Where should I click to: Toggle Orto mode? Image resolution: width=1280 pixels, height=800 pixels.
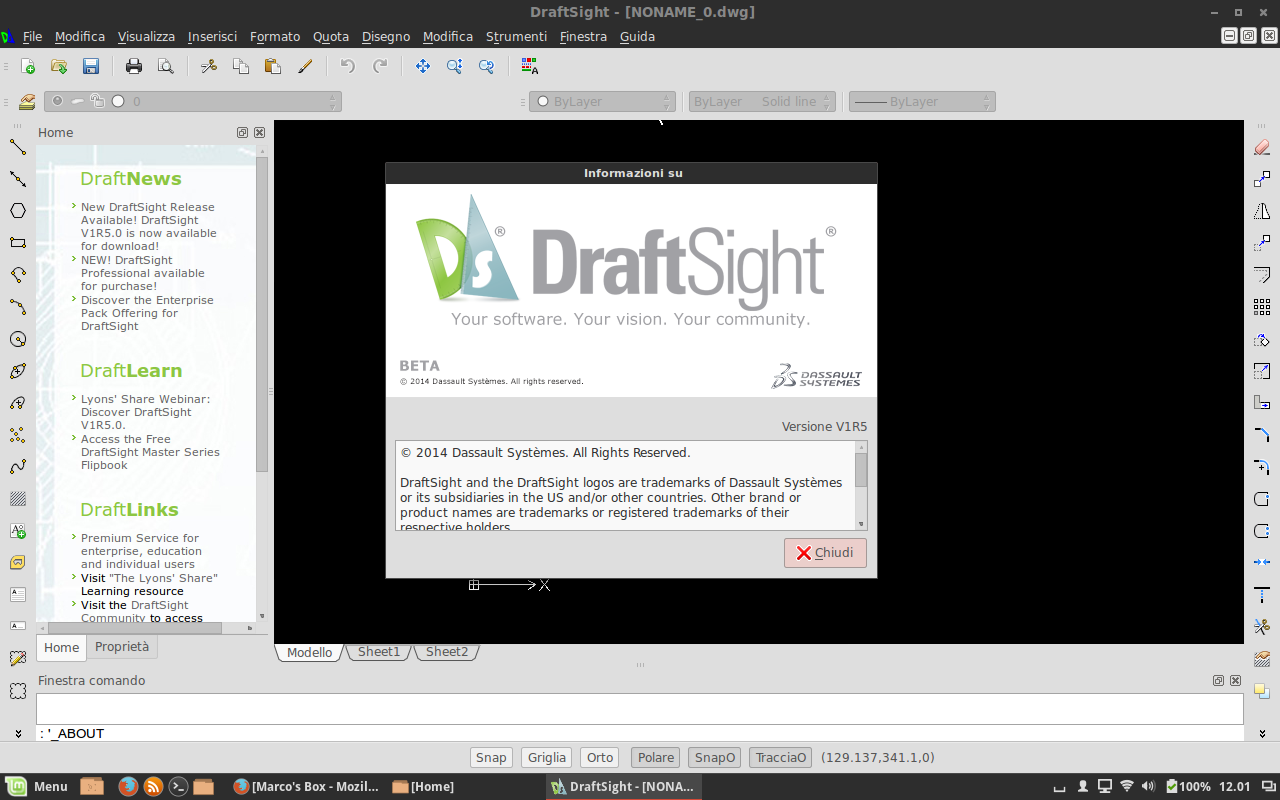[600, 758]
